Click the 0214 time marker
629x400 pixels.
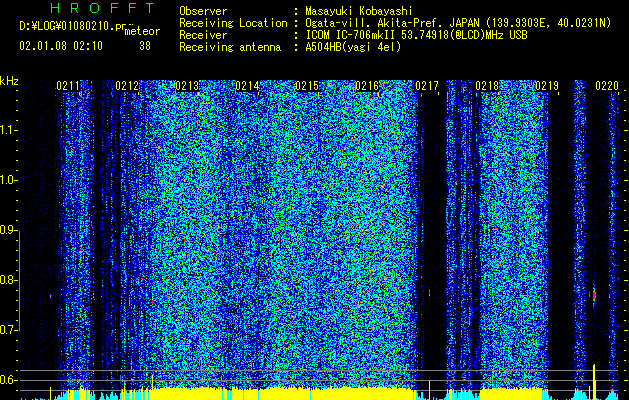(247, 86)
